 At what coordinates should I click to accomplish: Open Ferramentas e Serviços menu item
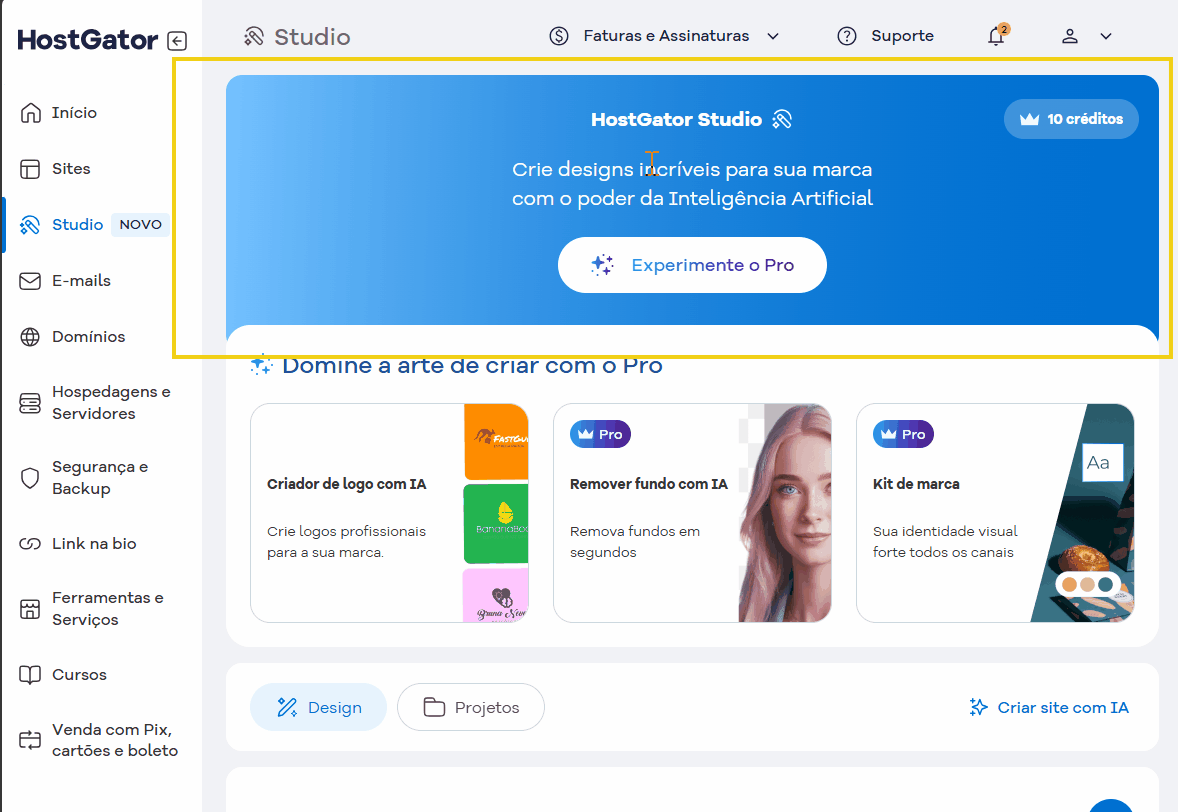[x=107, y=609]
